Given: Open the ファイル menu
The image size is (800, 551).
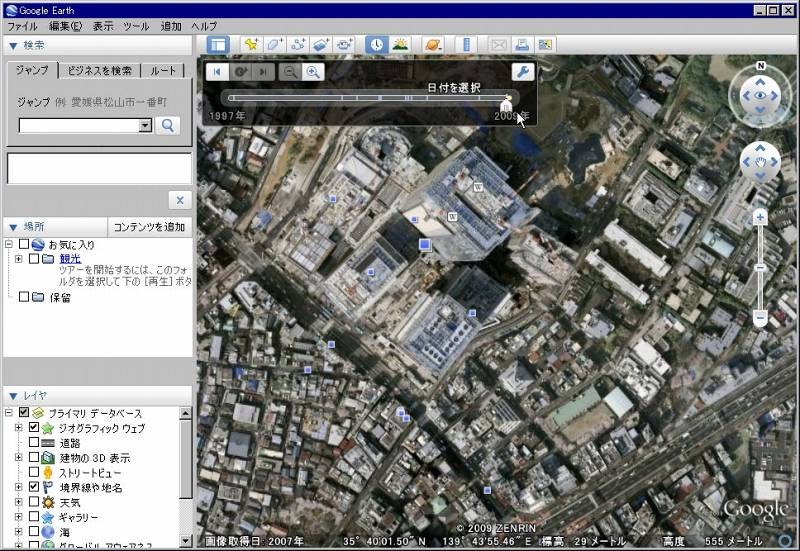Looking at the screenshot, I should 22,26.
